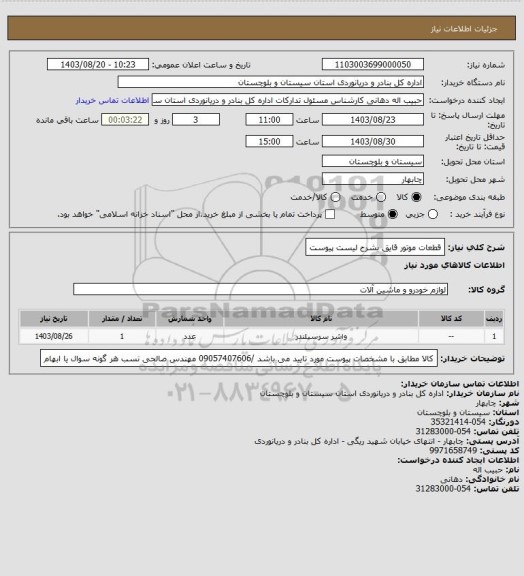524x576 pixels.
Task: Click the need number field 1103003699000050
Action: point(373,64)
